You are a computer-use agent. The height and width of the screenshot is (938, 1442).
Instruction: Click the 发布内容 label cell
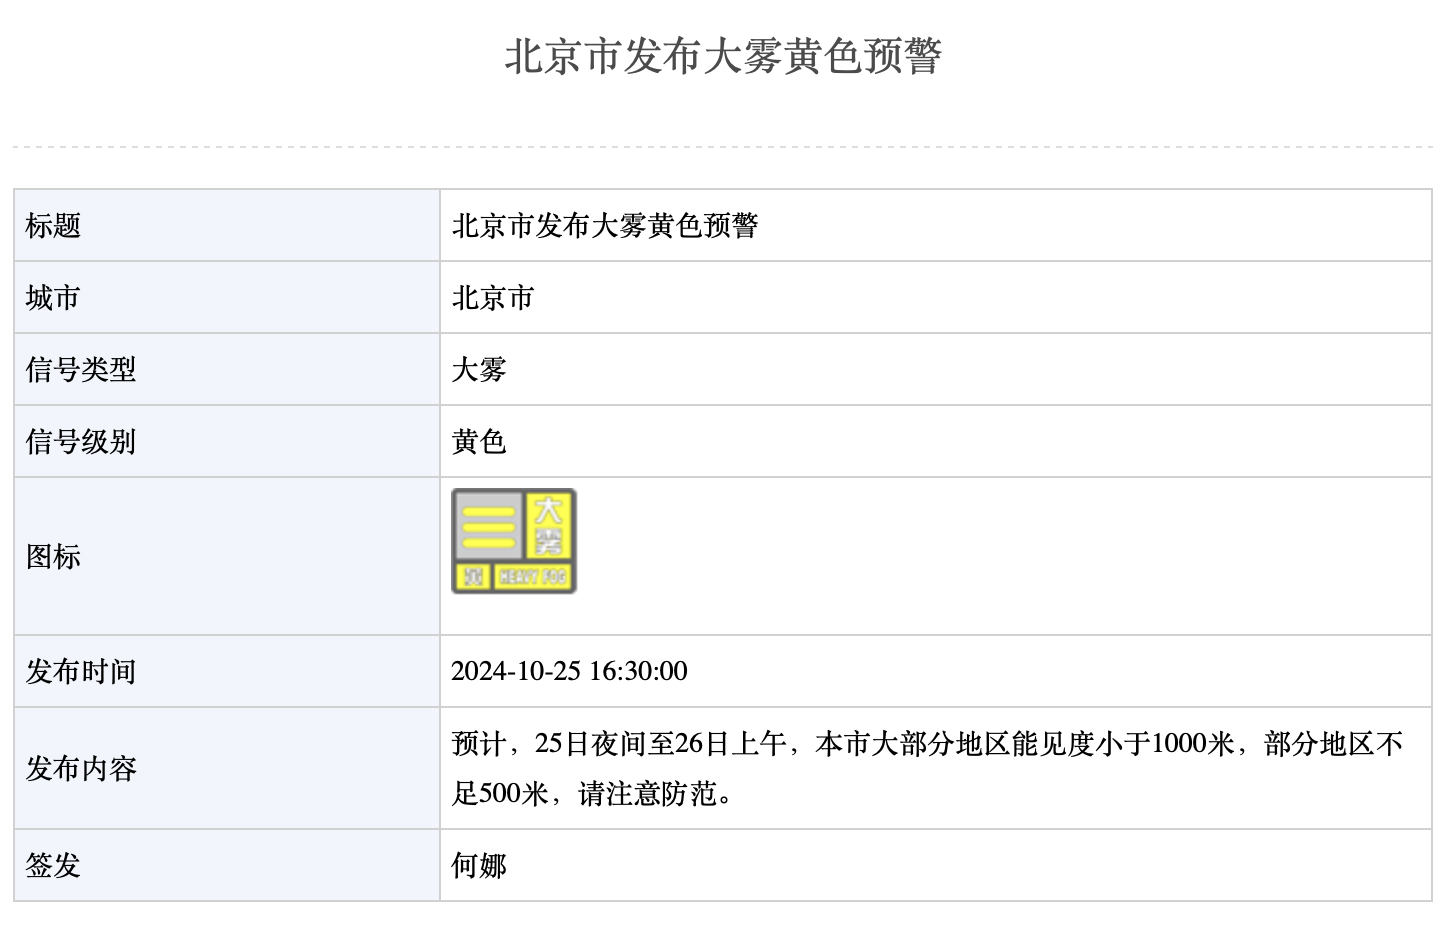[x=81, y=769]
